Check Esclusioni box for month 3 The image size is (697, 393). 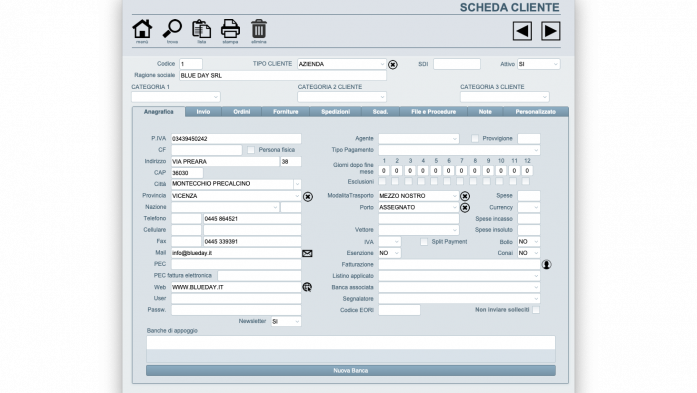pyautogui.click(x=409, y=181)
